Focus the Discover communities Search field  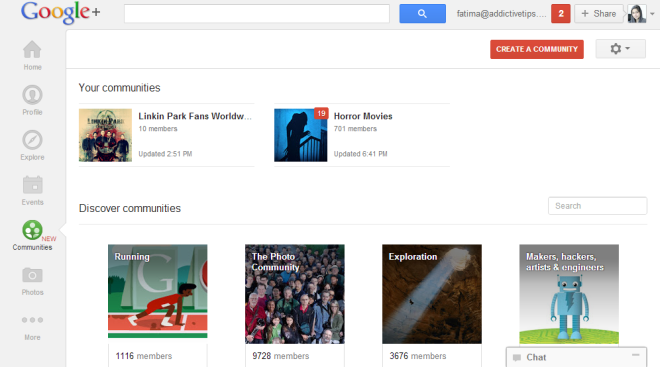(597, 206)
